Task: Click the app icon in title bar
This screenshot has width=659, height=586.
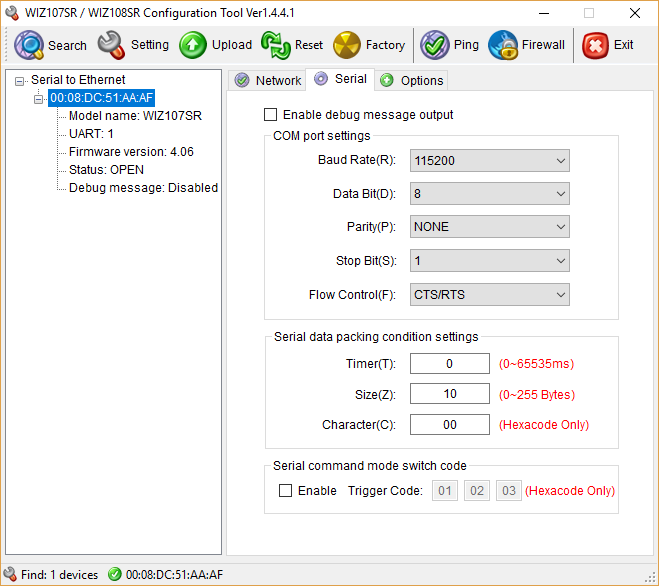Action: pos(12,13)
